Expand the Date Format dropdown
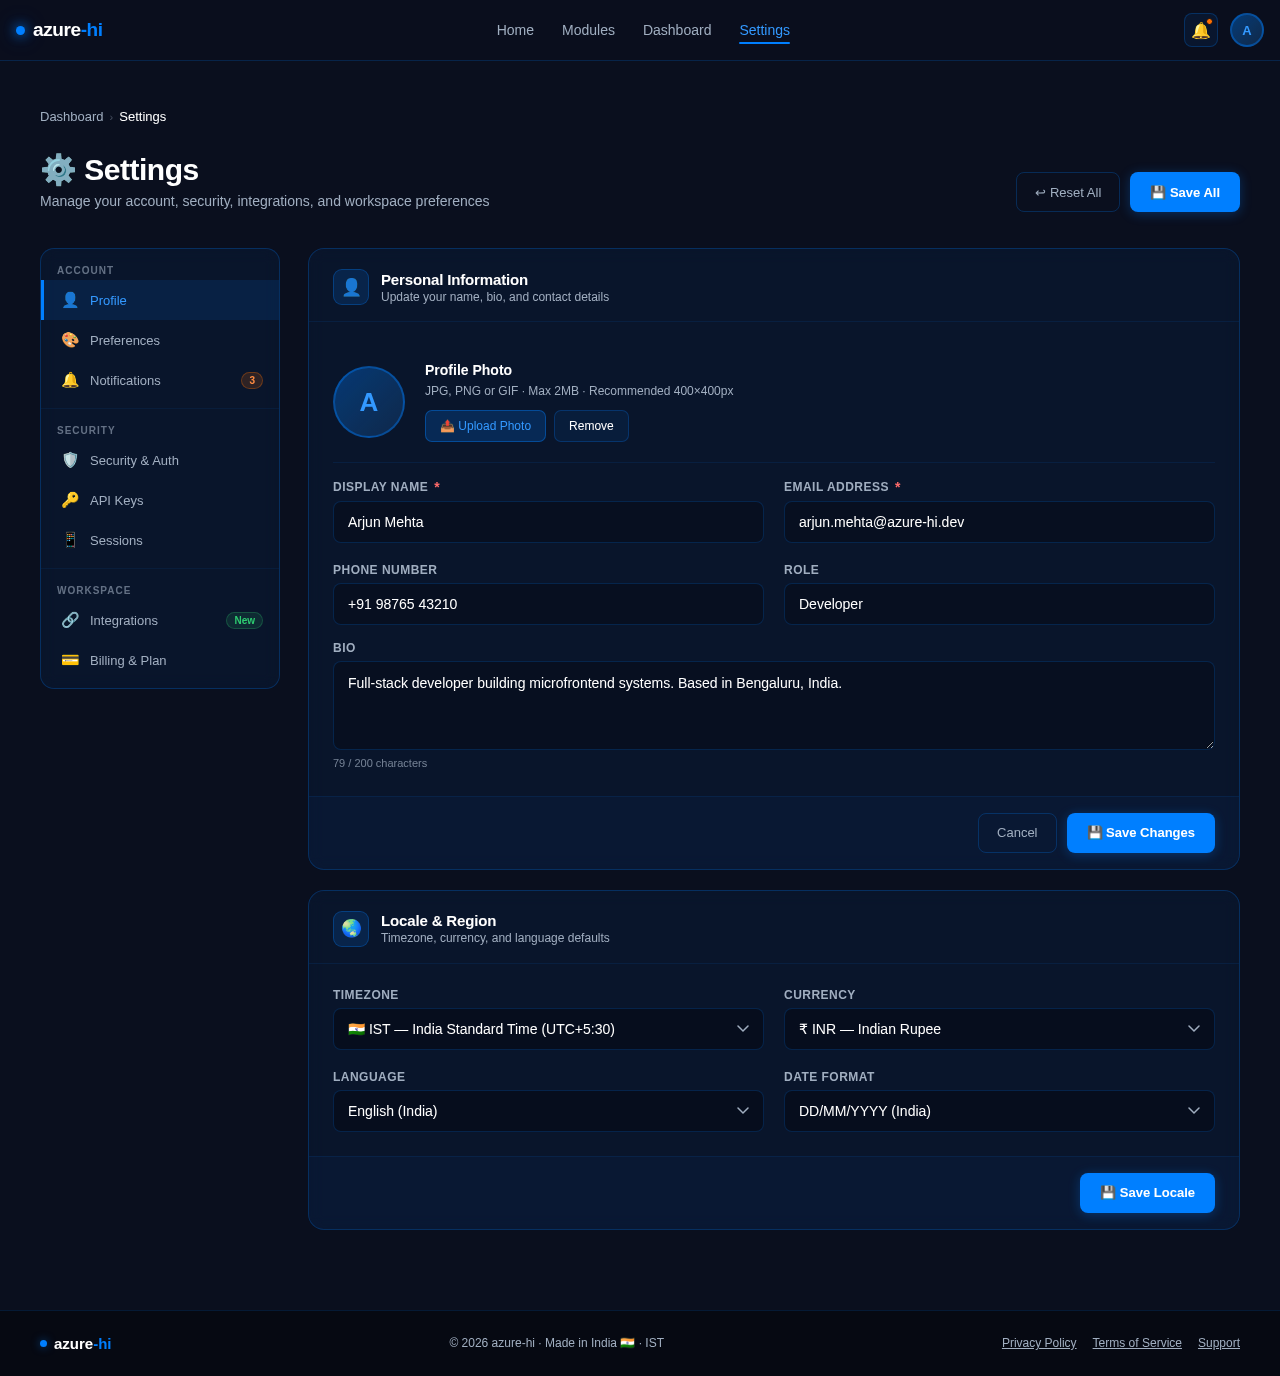This screenshot has width=1280, height=1376. pyautogui.click(x=999, y=1111)
